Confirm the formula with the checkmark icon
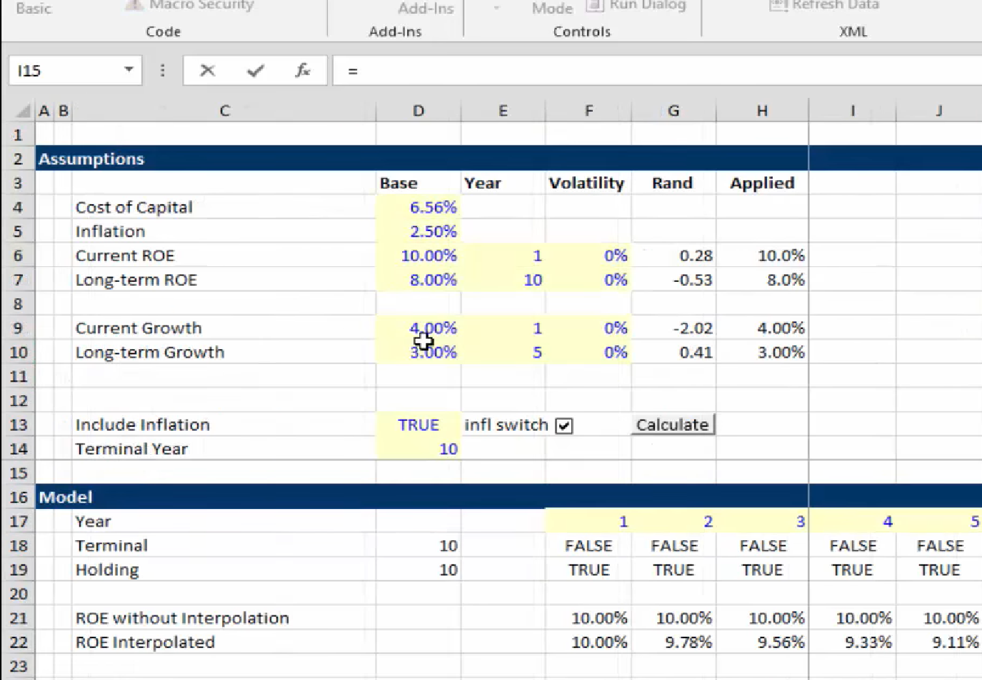 255,71
